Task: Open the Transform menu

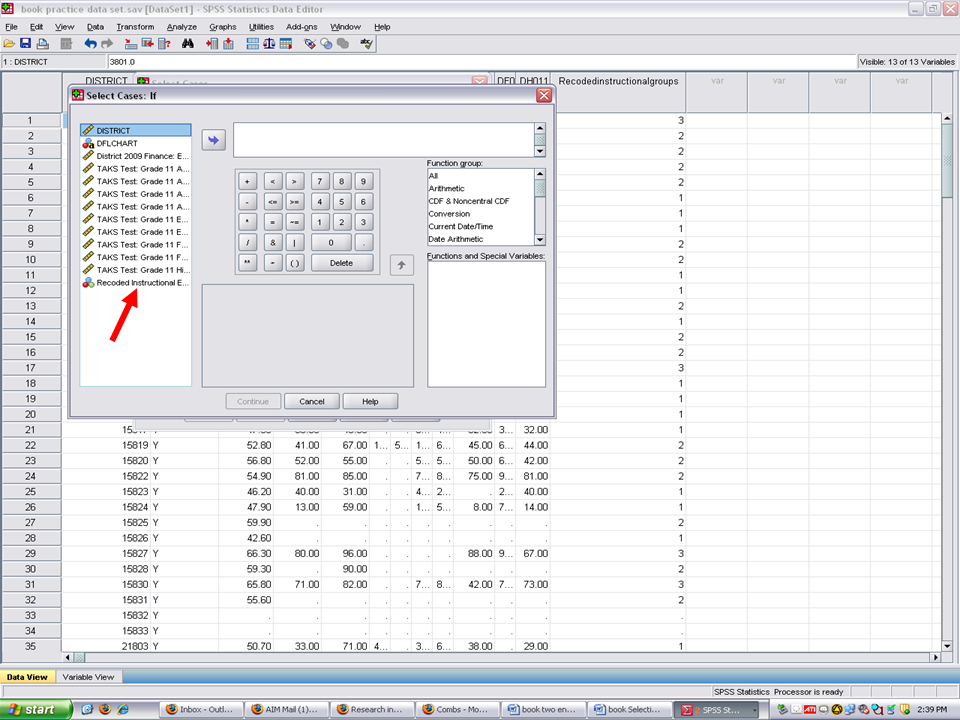Action: click(x=135, y=27)
